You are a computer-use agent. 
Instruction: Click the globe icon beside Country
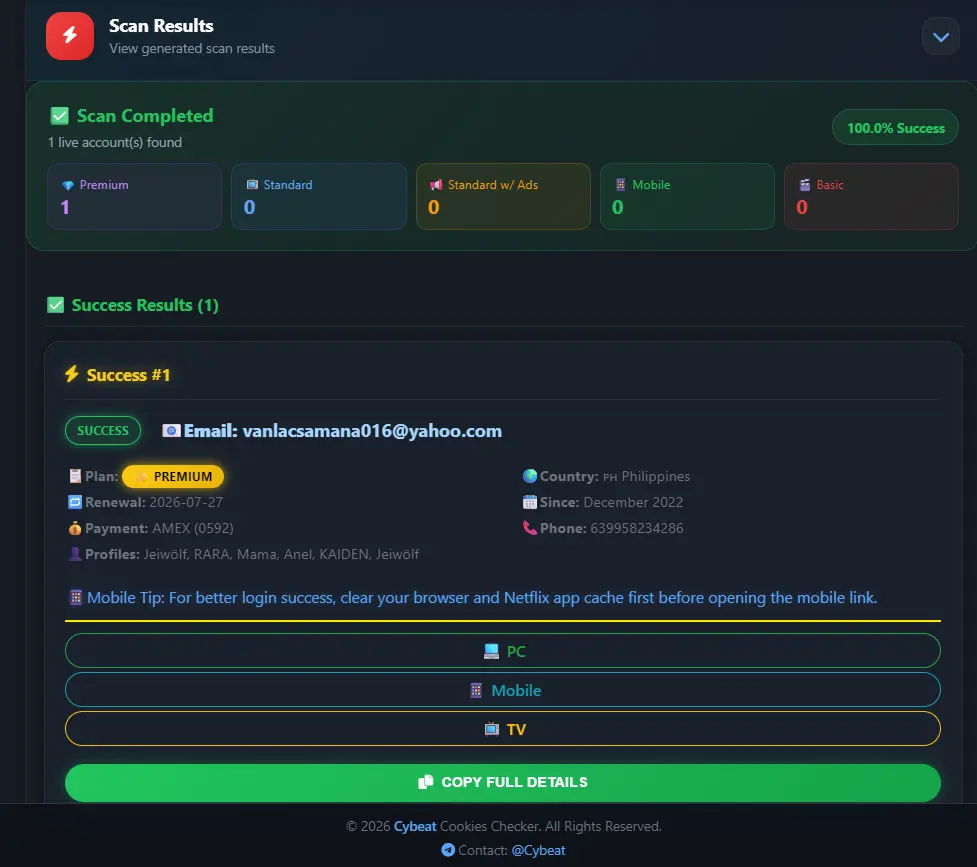point(530,476)
